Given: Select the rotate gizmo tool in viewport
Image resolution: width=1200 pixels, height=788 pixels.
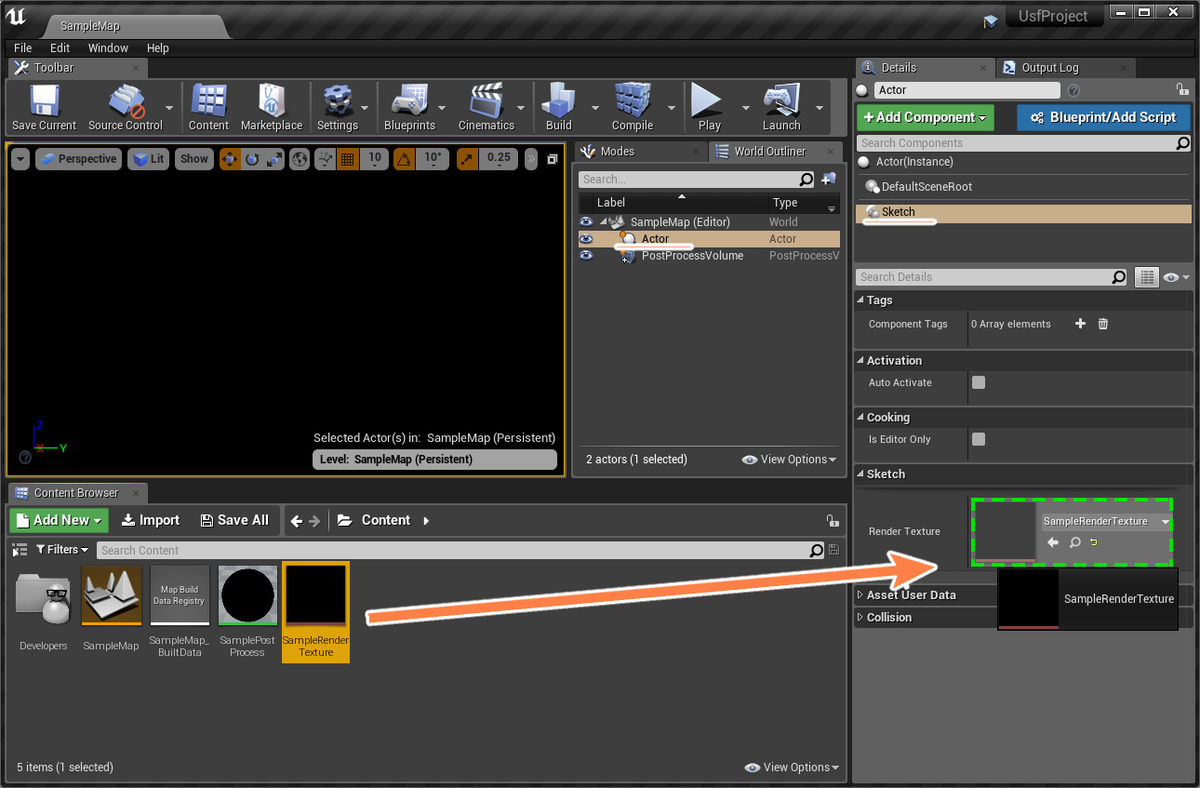Looking at the screenshot, I should pyautogui.click(x=252, y=159).
